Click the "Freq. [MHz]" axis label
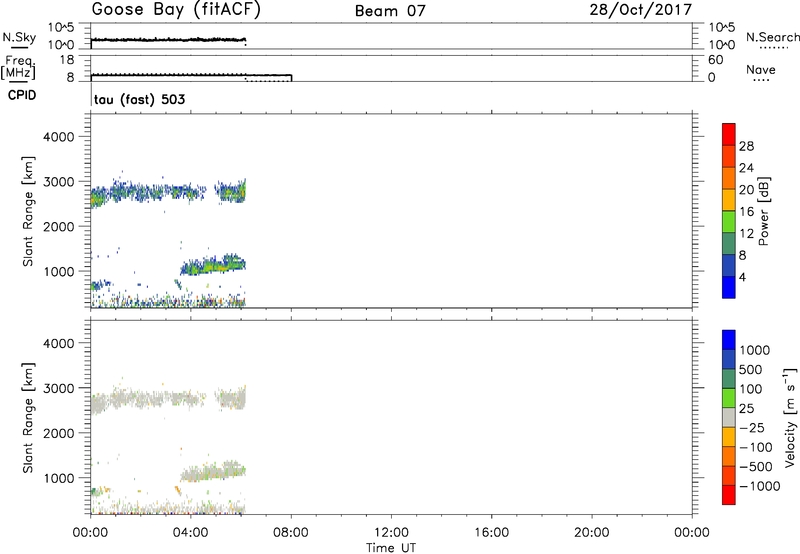 coord(19,67)
